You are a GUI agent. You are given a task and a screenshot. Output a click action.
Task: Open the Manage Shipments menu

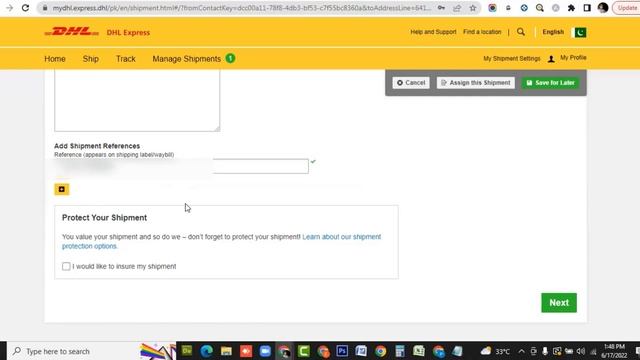click(187, 59)
